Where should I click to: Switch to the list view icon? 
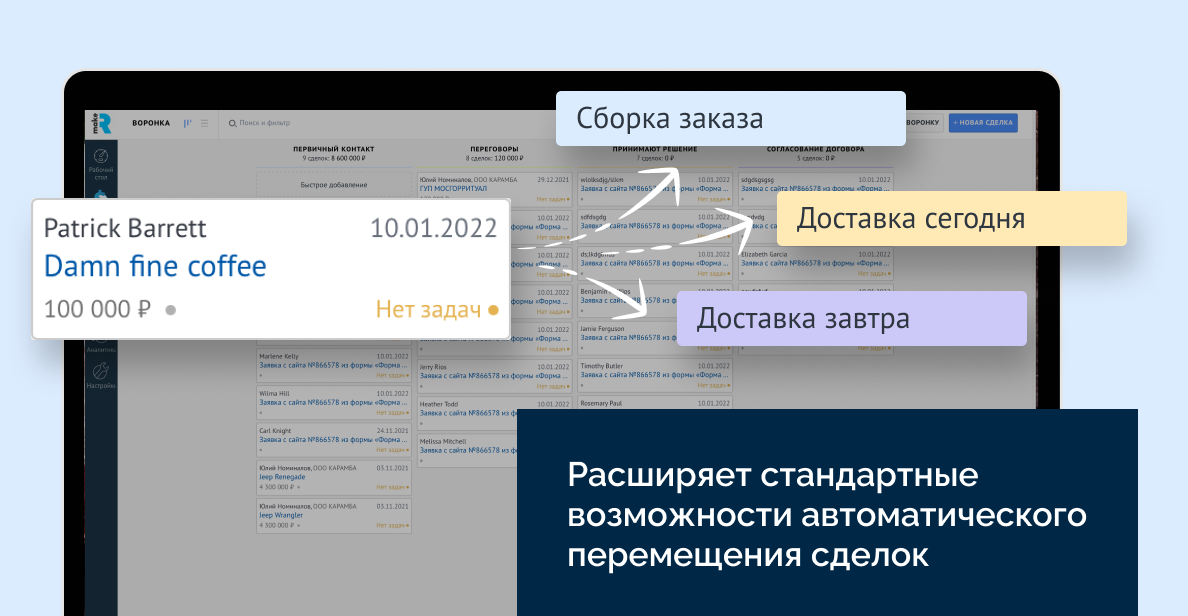click(205, 123)
